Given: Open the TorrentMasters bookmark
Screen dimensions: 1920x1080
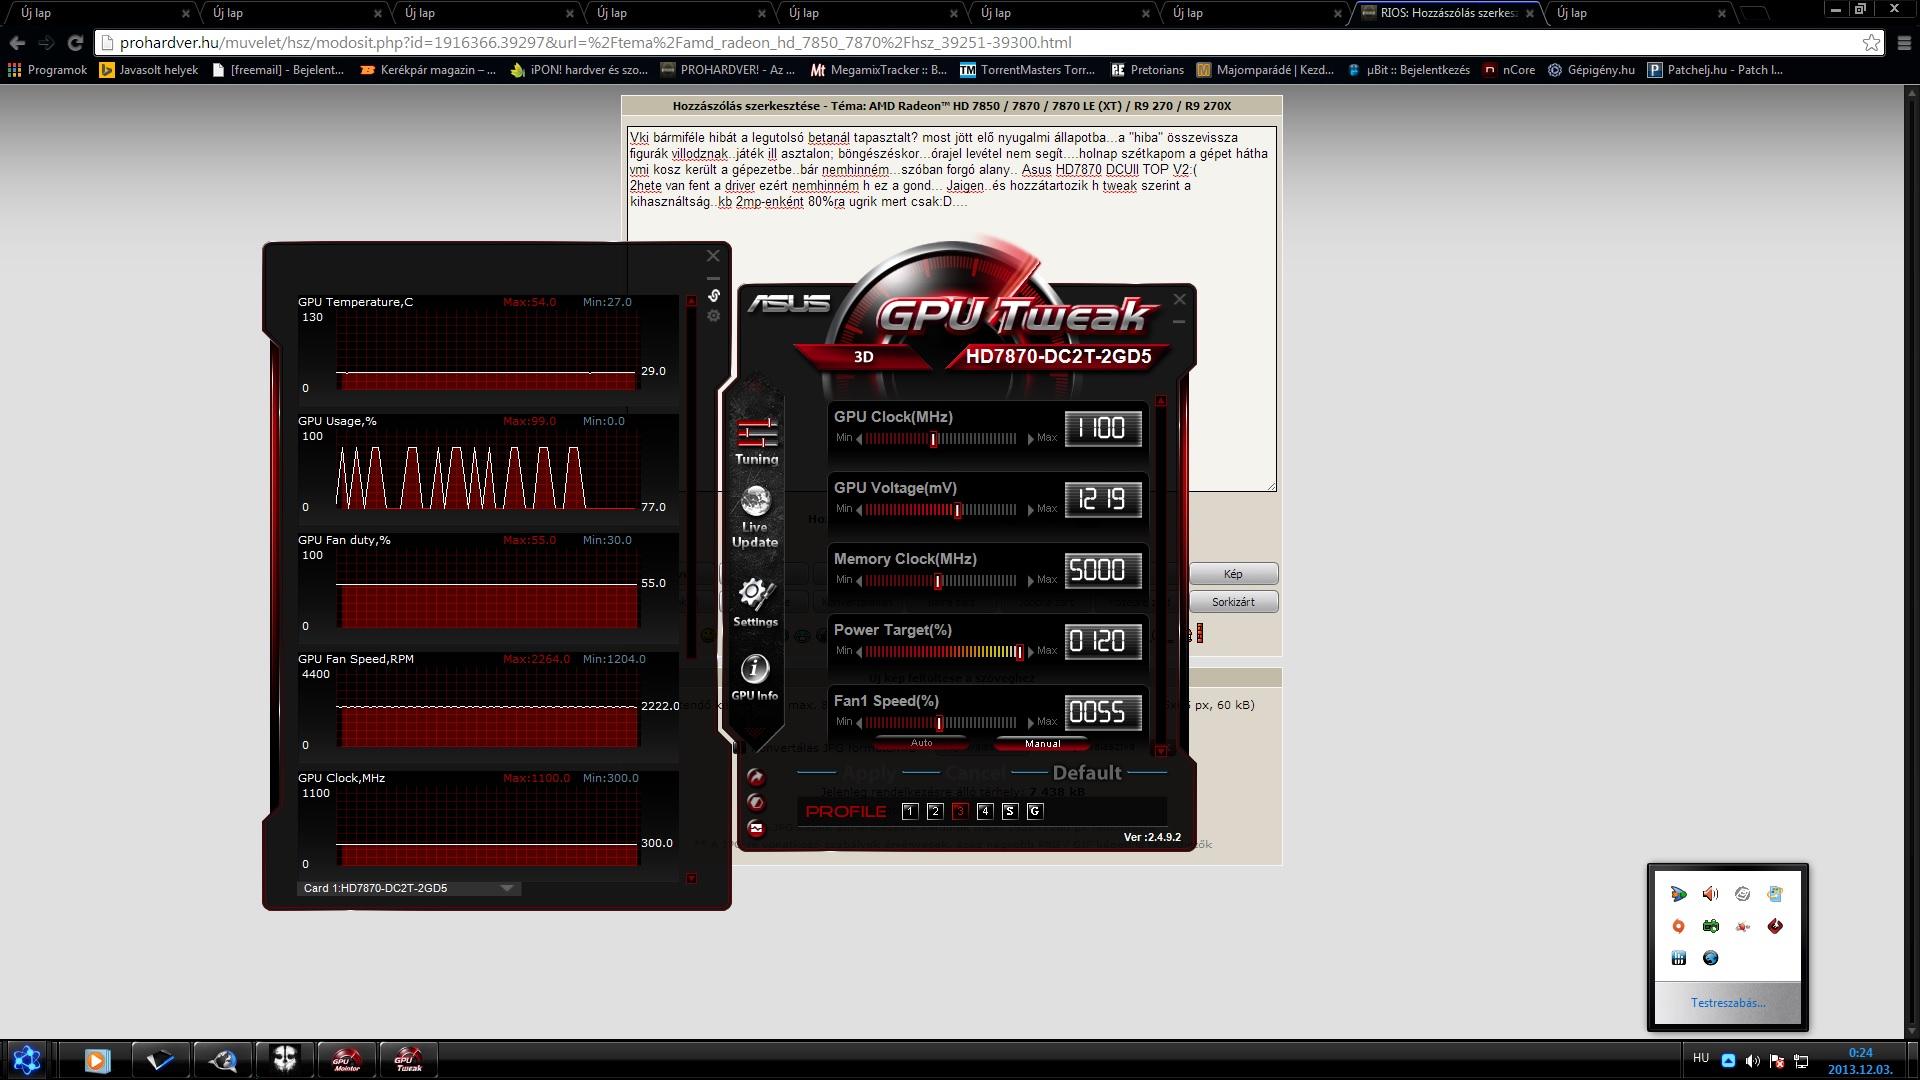Looking at the screenshot, I should [1027, 70].
